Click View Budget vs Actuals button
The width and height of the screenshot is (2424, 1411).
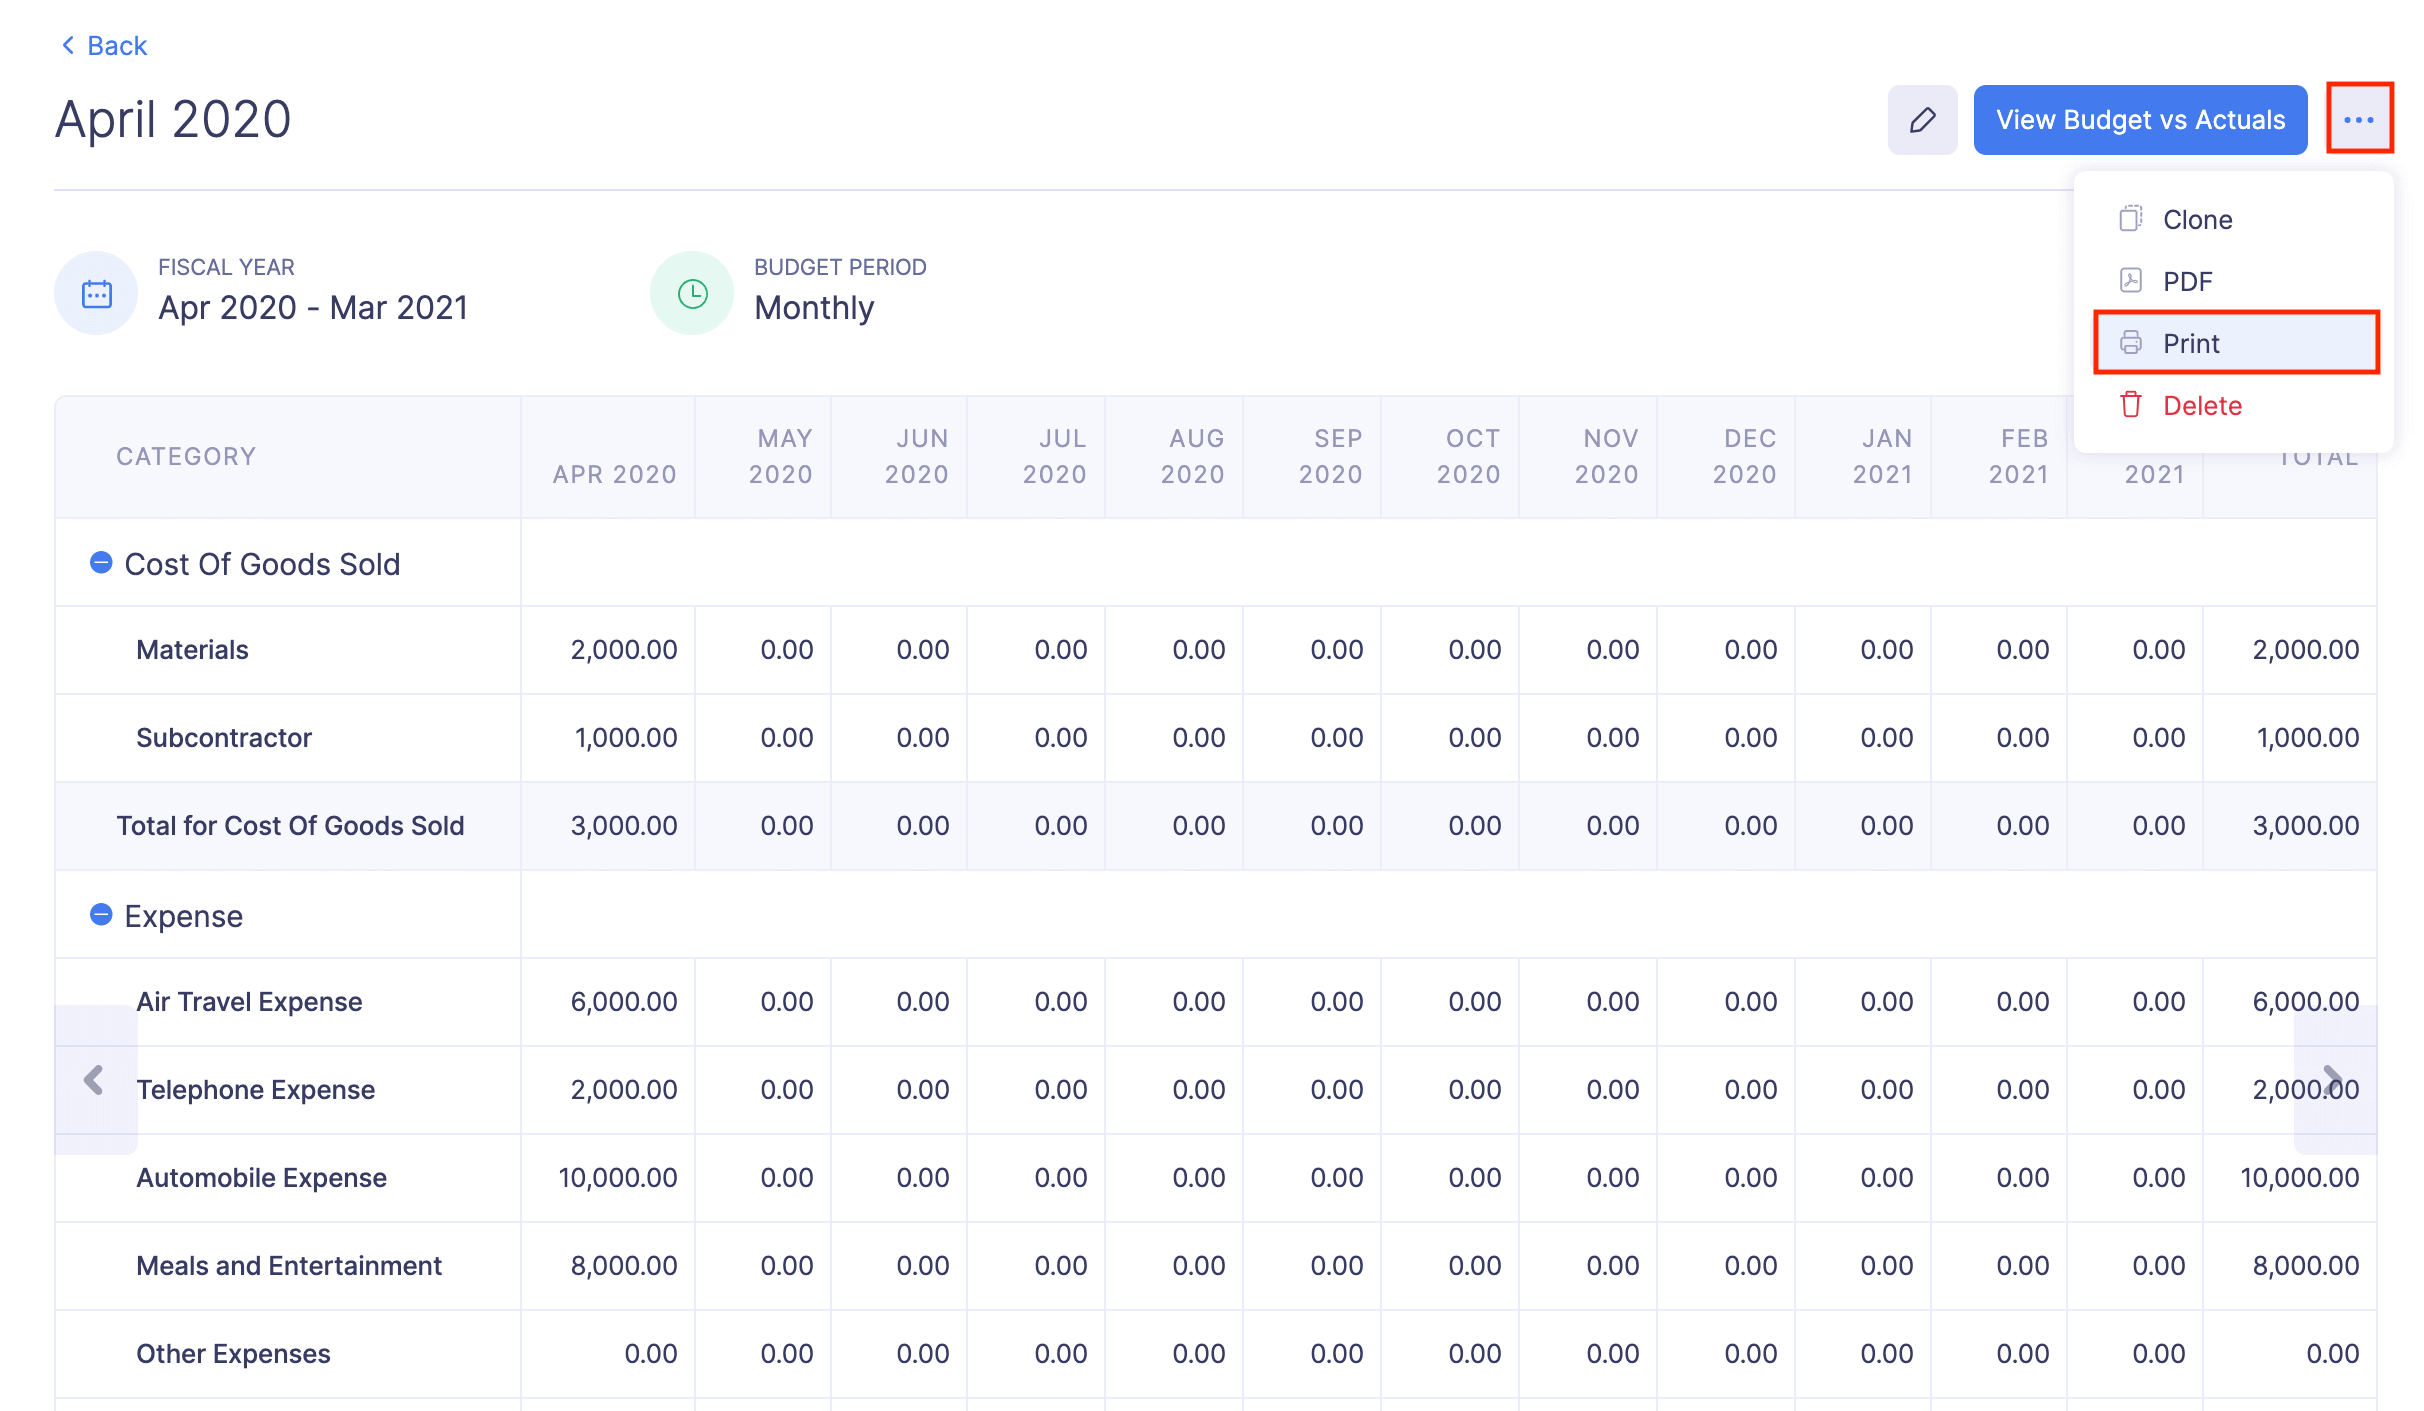click(x=2140, y=120)
